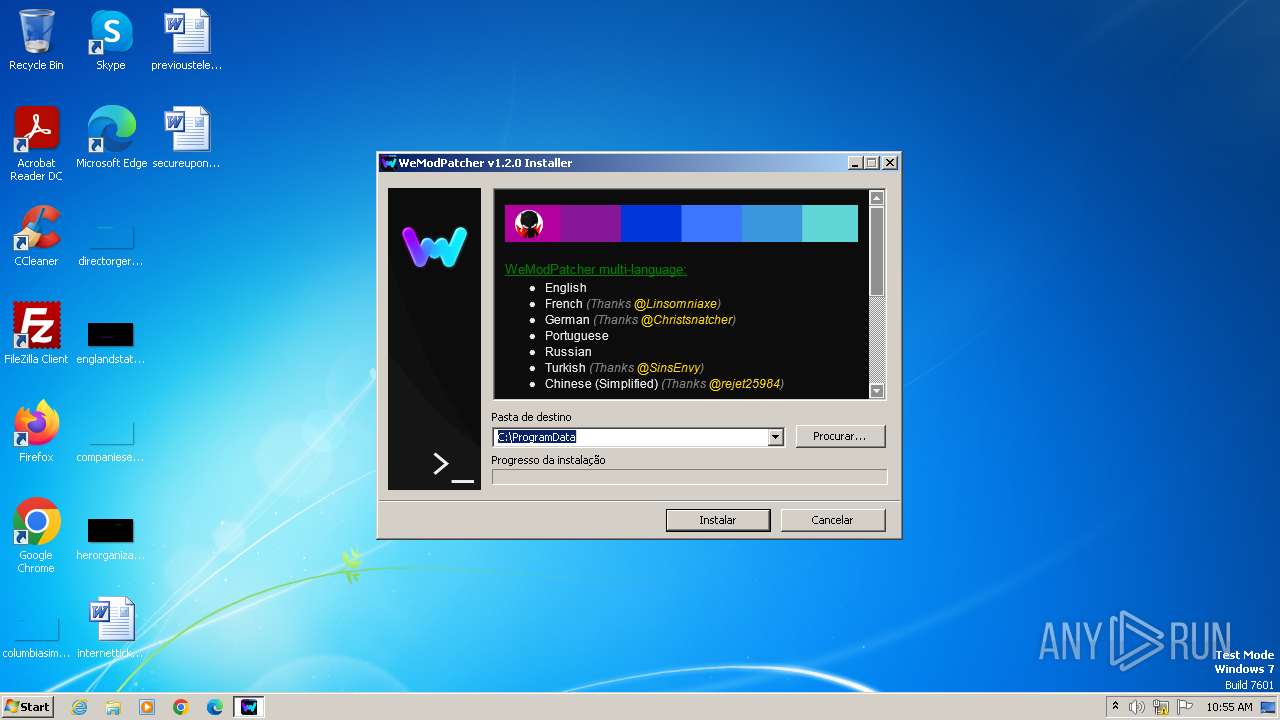Launch the Google Chrome desktop shortcut

pos(36,535)
